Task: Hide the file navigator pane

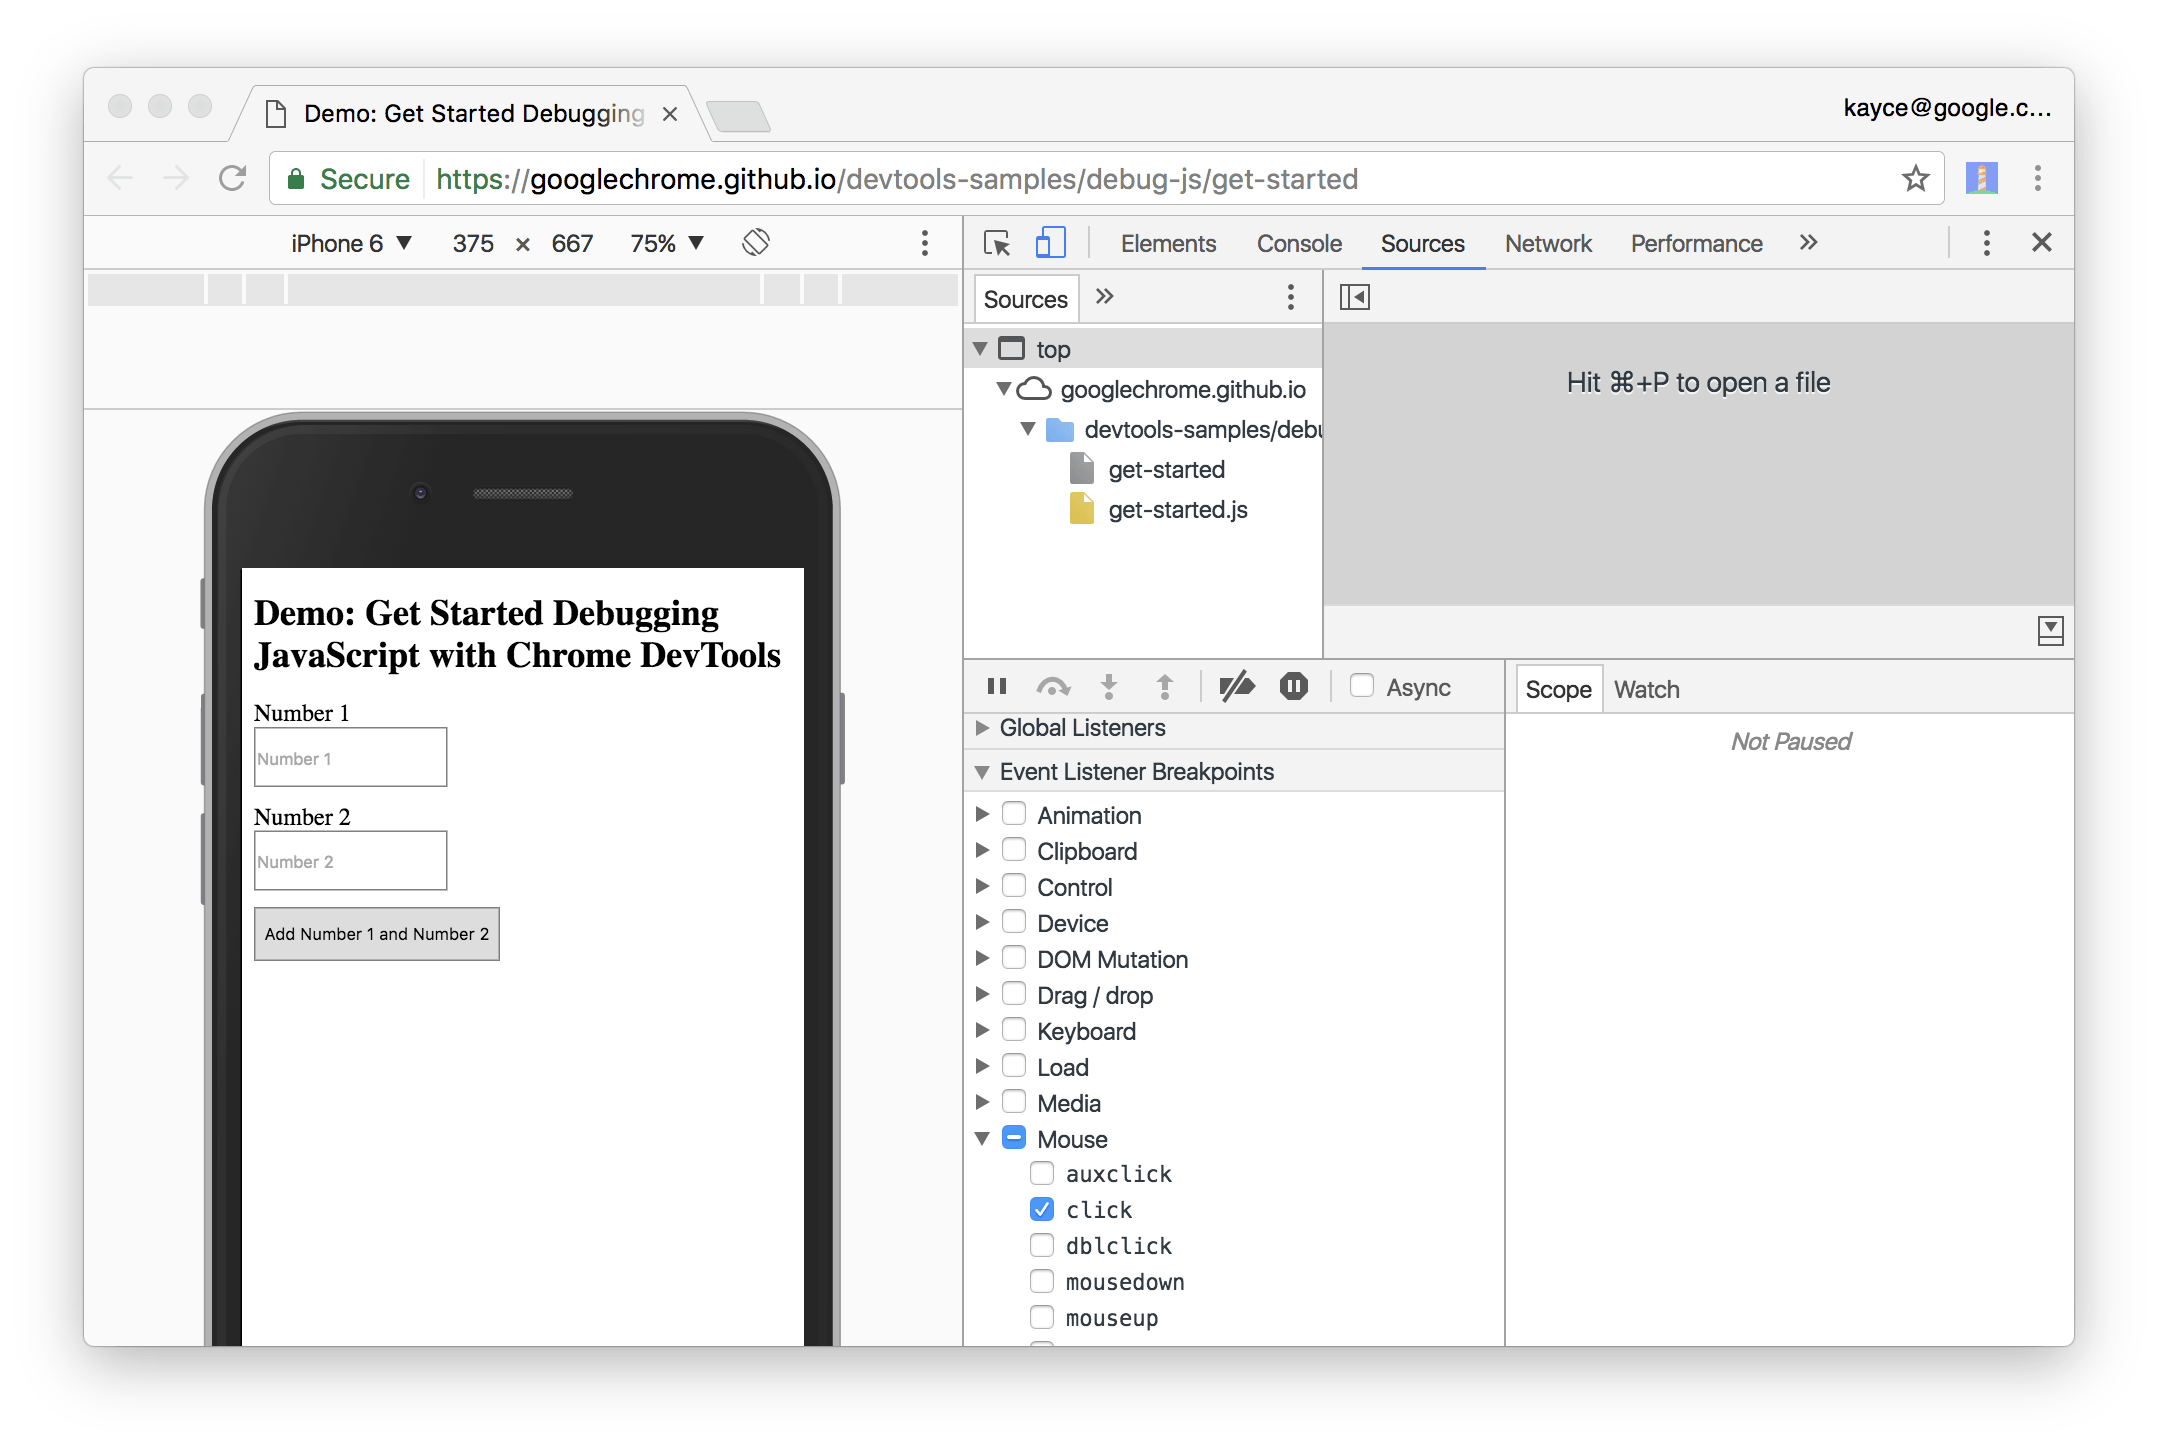Action: coord(1354,297)
